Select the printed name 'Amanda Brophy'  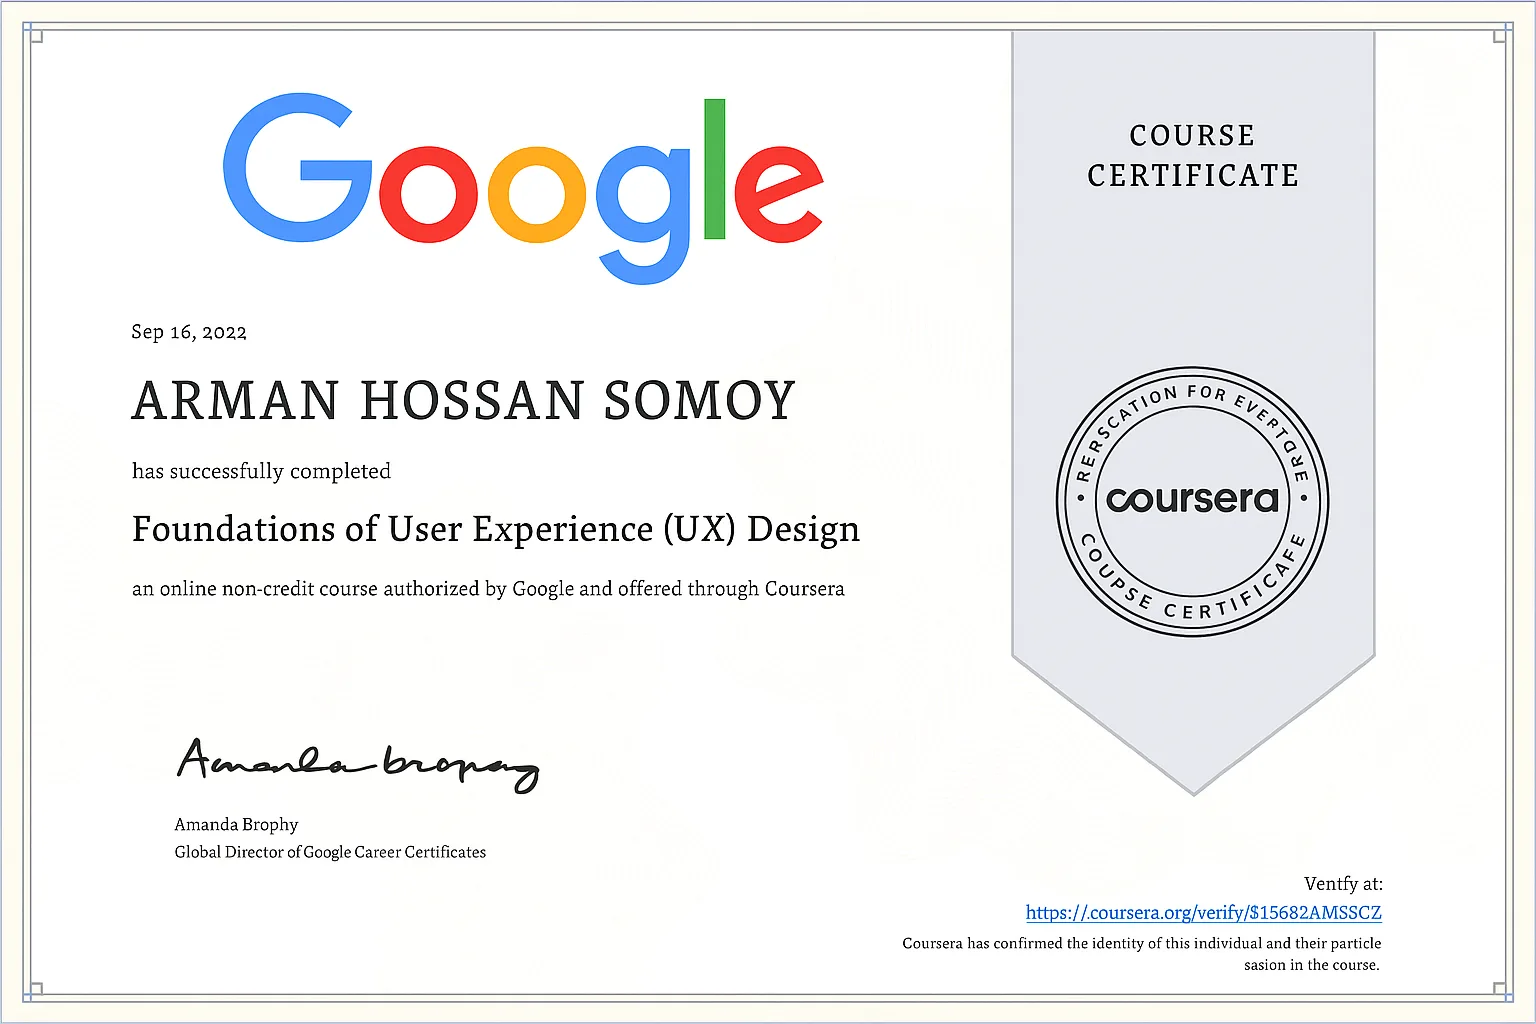tap(236, 824)
